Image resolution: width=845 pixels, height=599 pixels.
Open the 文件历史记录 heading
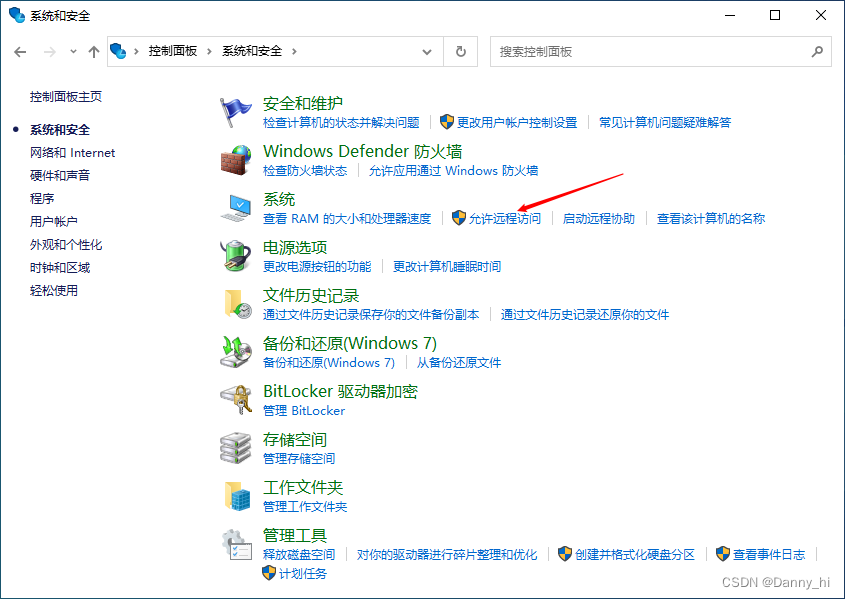click(x=311, y=295)
